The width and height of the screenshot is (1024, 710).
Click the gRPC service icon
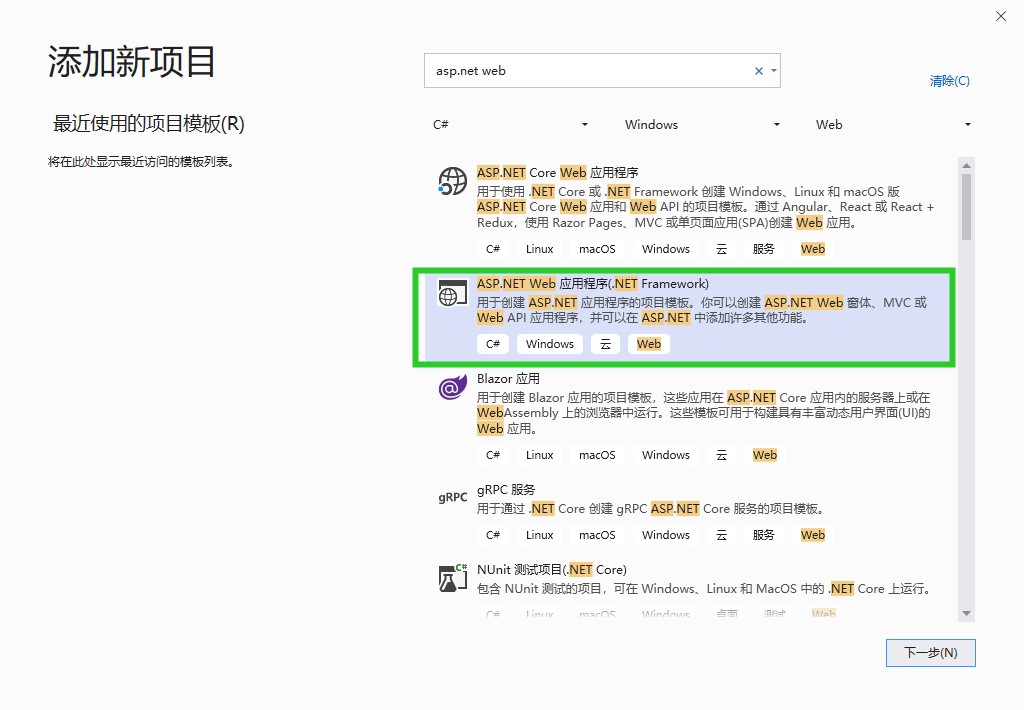pyautogui.click(x=453, y=497)
